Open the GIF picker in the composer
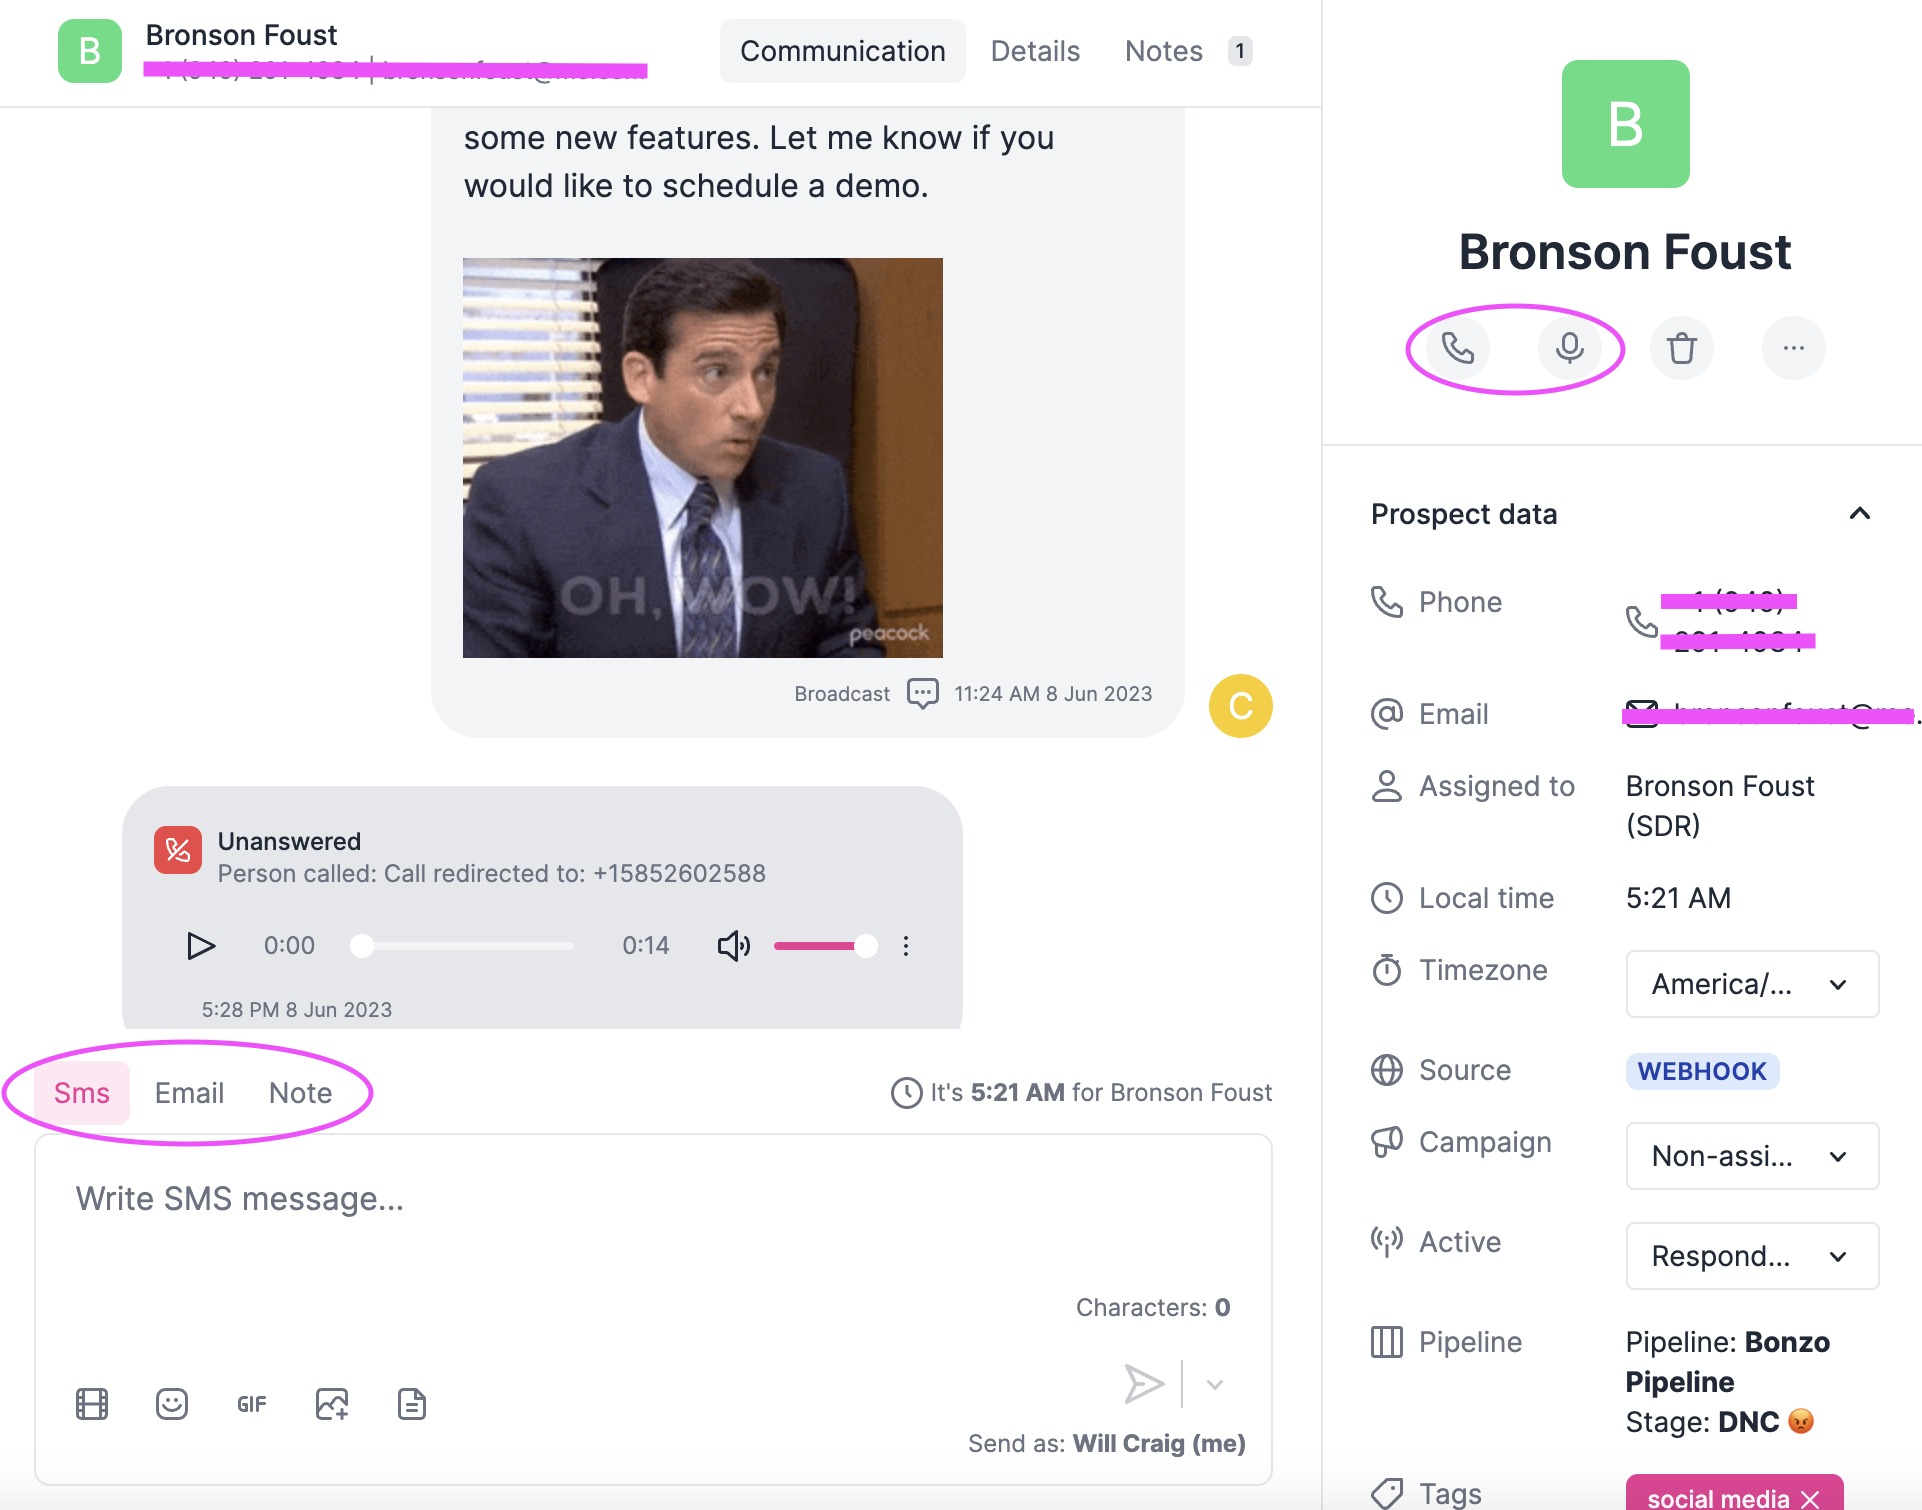The image size is (1922, 1510). pos(251,1403)
